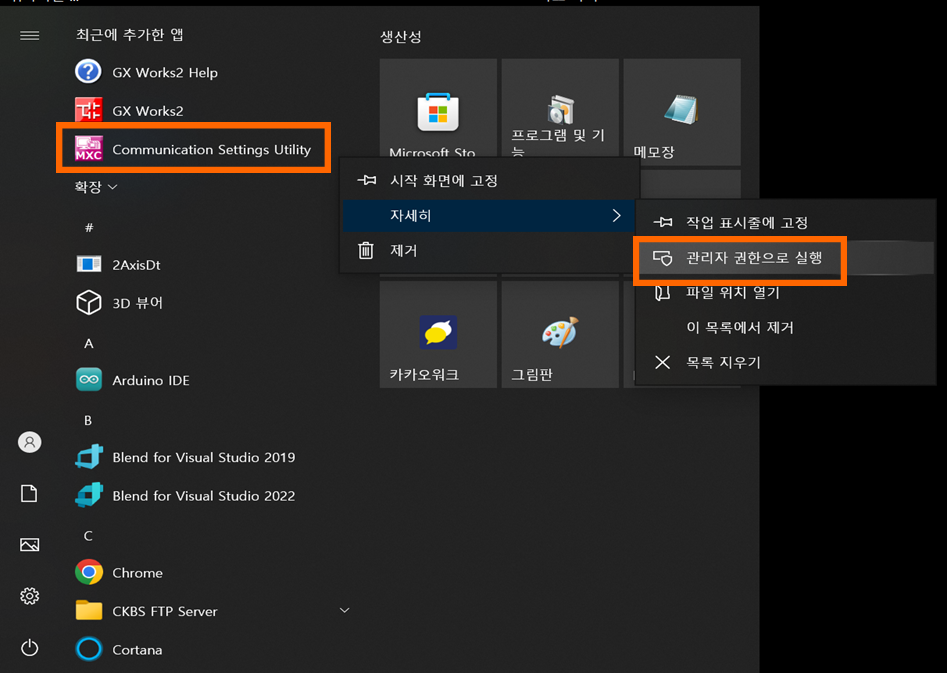
Task: Open Communication Settings Utility entry
Action: tap(193, 149)
